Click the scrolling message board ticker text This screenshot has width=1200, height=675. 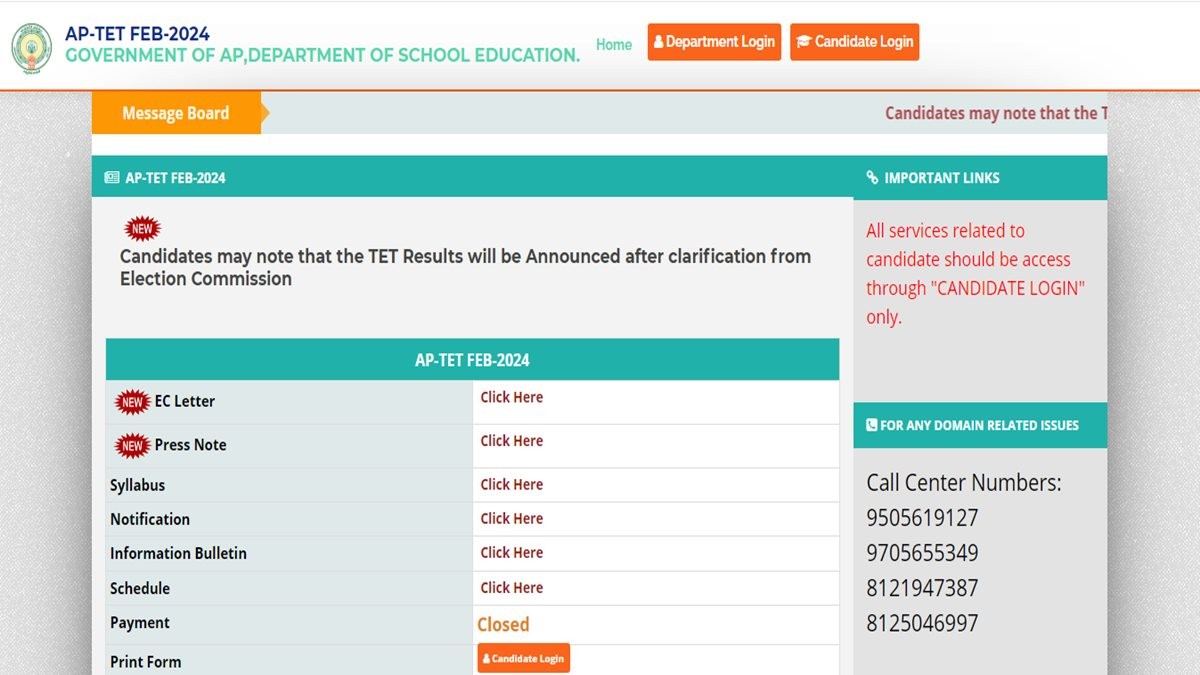[995, 113]
